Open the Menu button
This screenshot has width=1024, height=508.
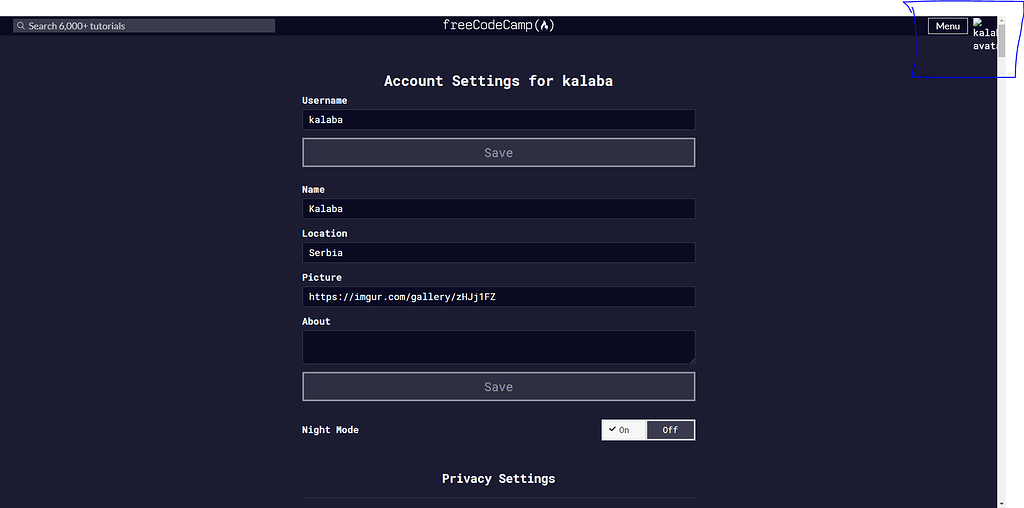947,26
